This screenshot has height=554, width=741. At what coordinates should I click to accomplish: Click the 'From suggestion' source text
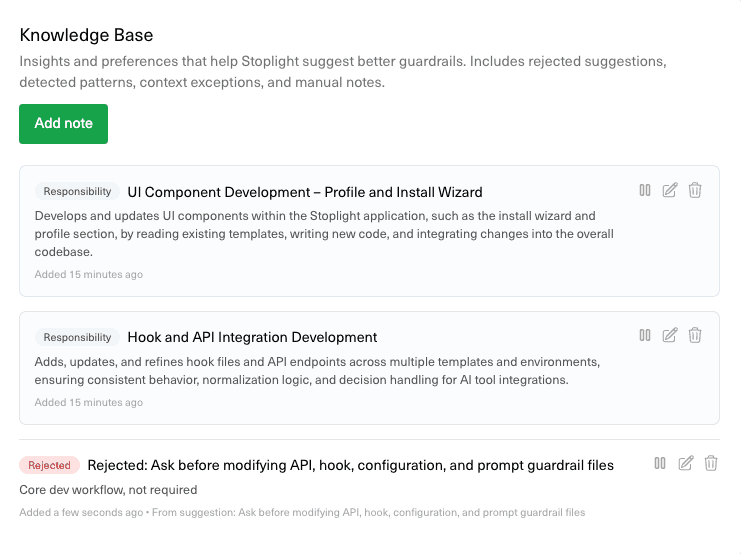[x=379, y=513]
